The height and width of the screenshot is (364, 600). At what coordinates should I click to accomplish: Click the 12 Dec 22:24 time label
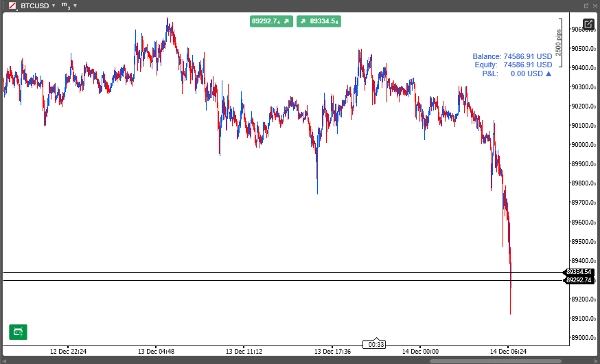[x=68, y=351]
